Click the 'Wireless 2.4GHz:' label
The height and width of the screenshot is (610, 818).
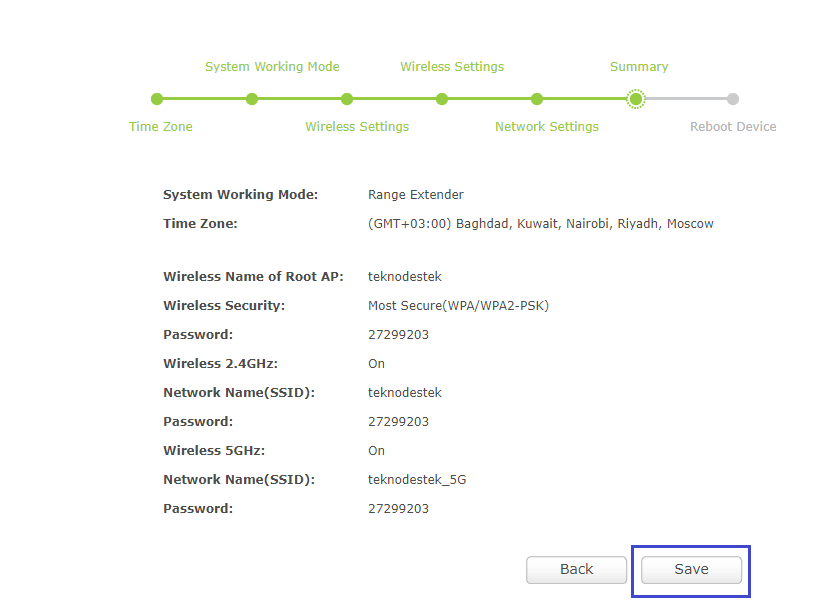(221, 364)
